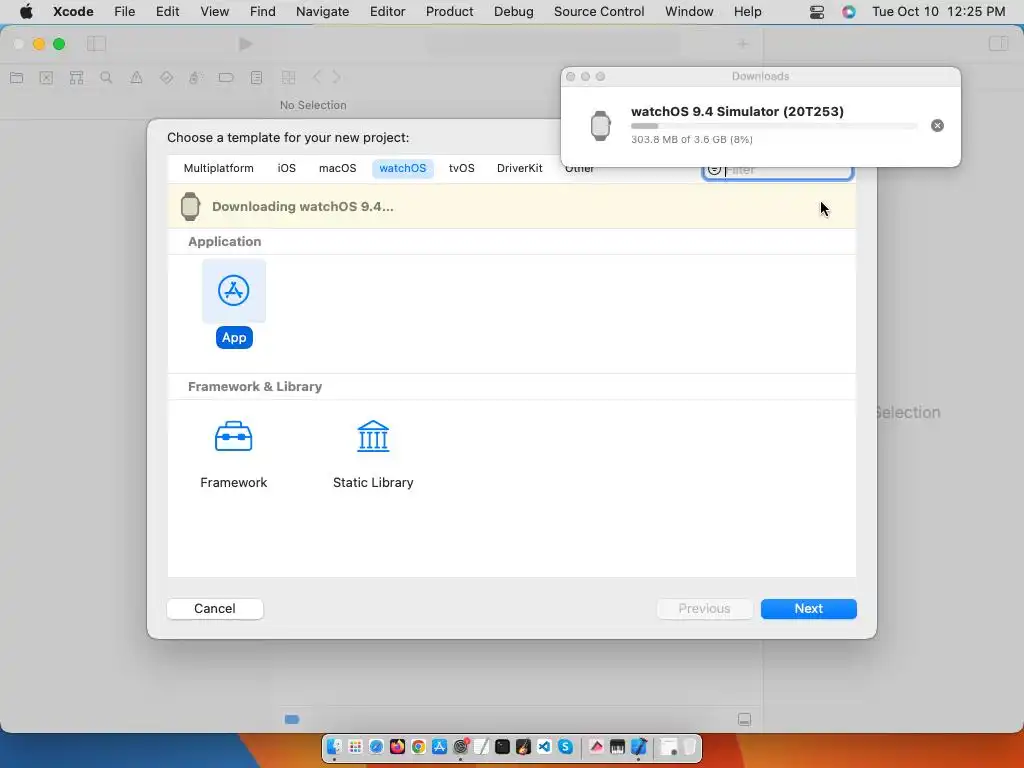The width and height of the screenshot is (1024, 768).
Task: Open the Breakpoint navigator icon
Action: (x=226, y=78)
